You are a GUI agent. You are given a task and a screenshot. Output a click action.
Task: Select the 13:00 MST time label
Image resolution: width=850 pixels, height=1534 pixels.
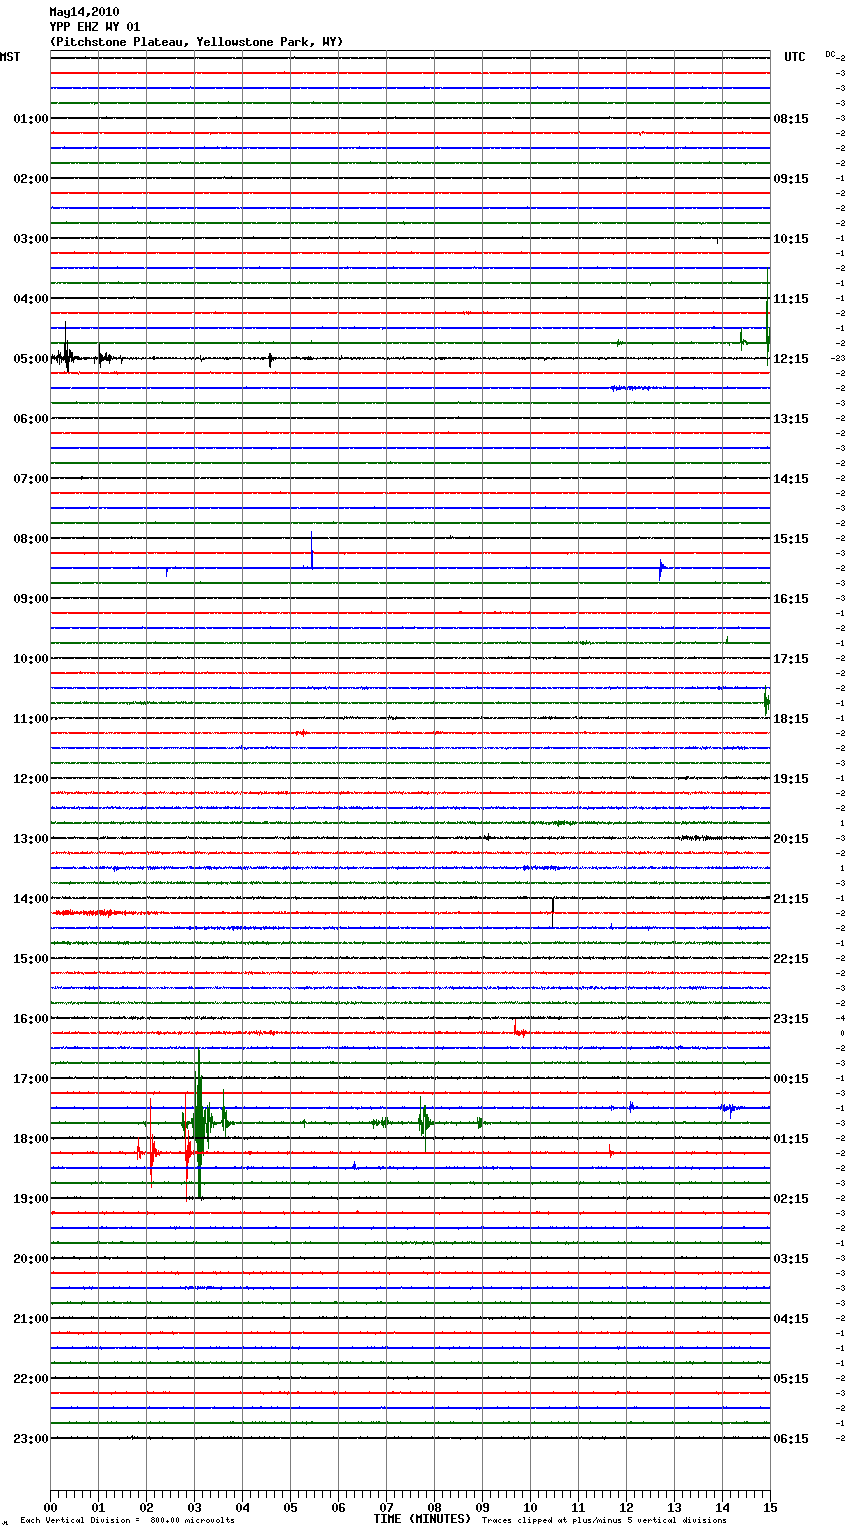[x=31, y=839]
